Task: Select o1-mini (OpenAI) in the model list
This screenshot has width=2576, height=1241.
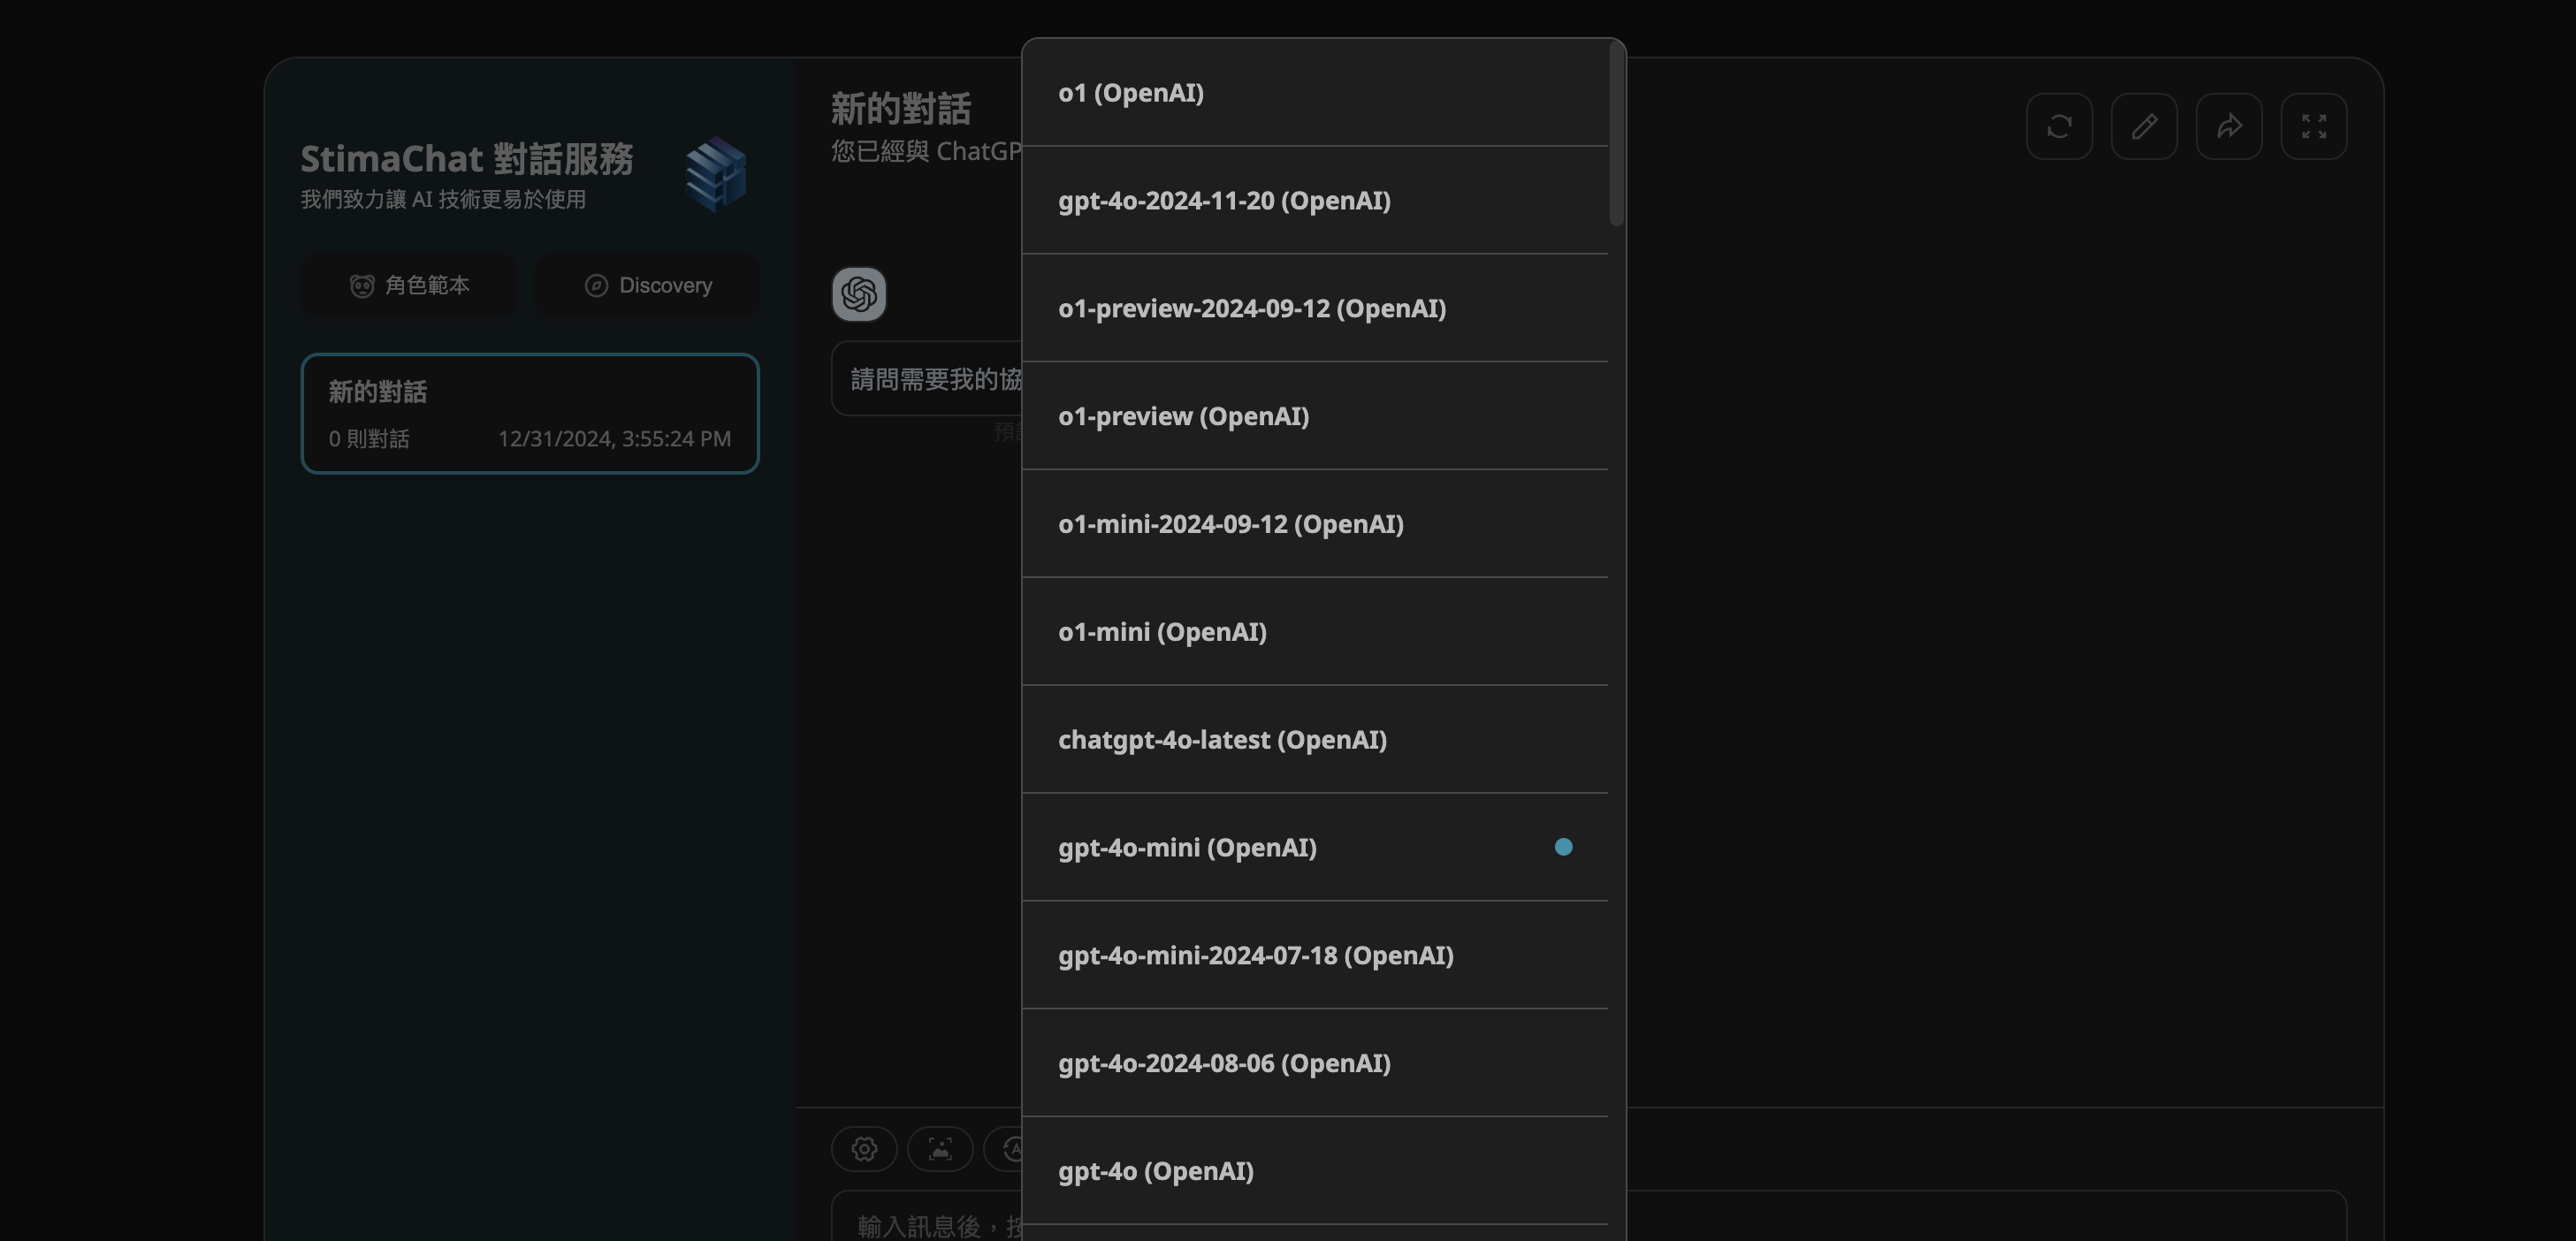Action: (x=1315, y=632)
